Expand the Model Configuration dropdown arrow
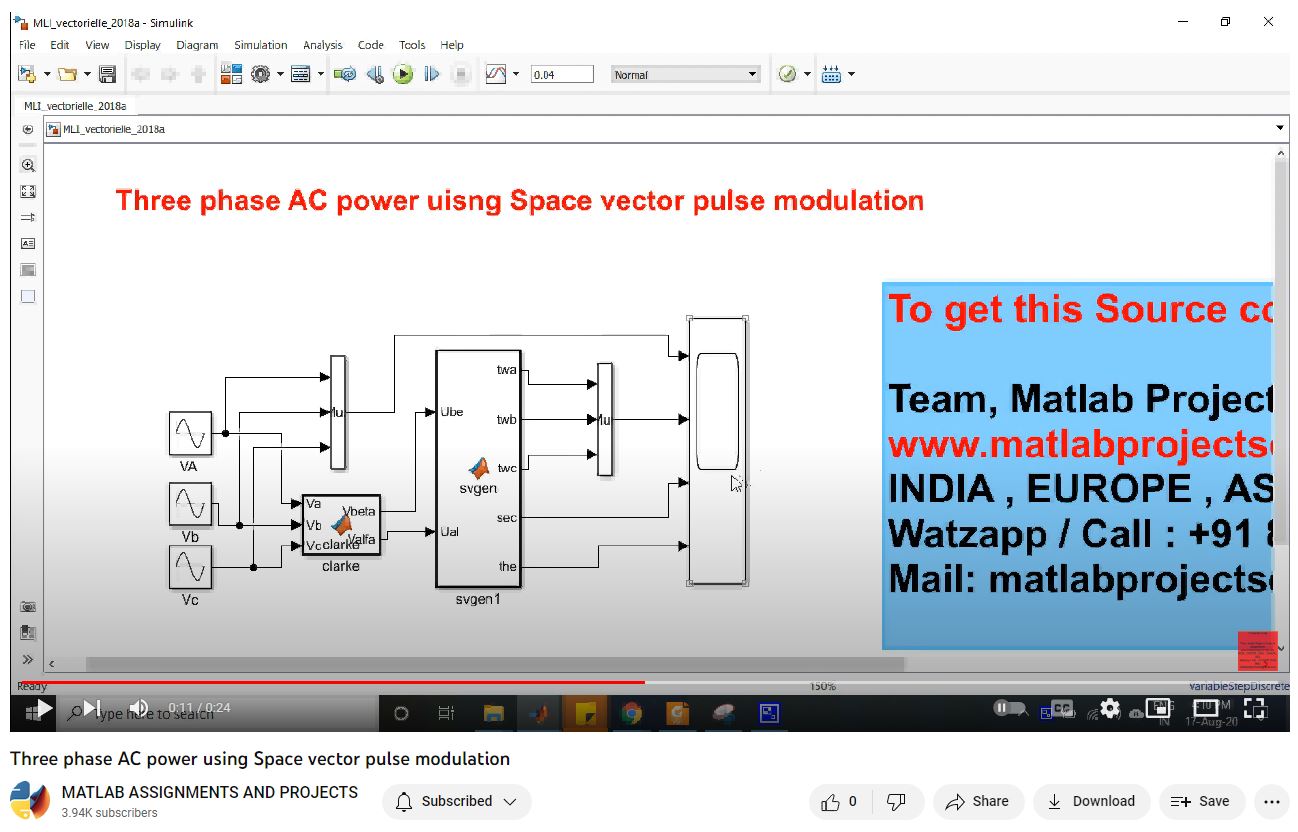 [x=280, y=74]
